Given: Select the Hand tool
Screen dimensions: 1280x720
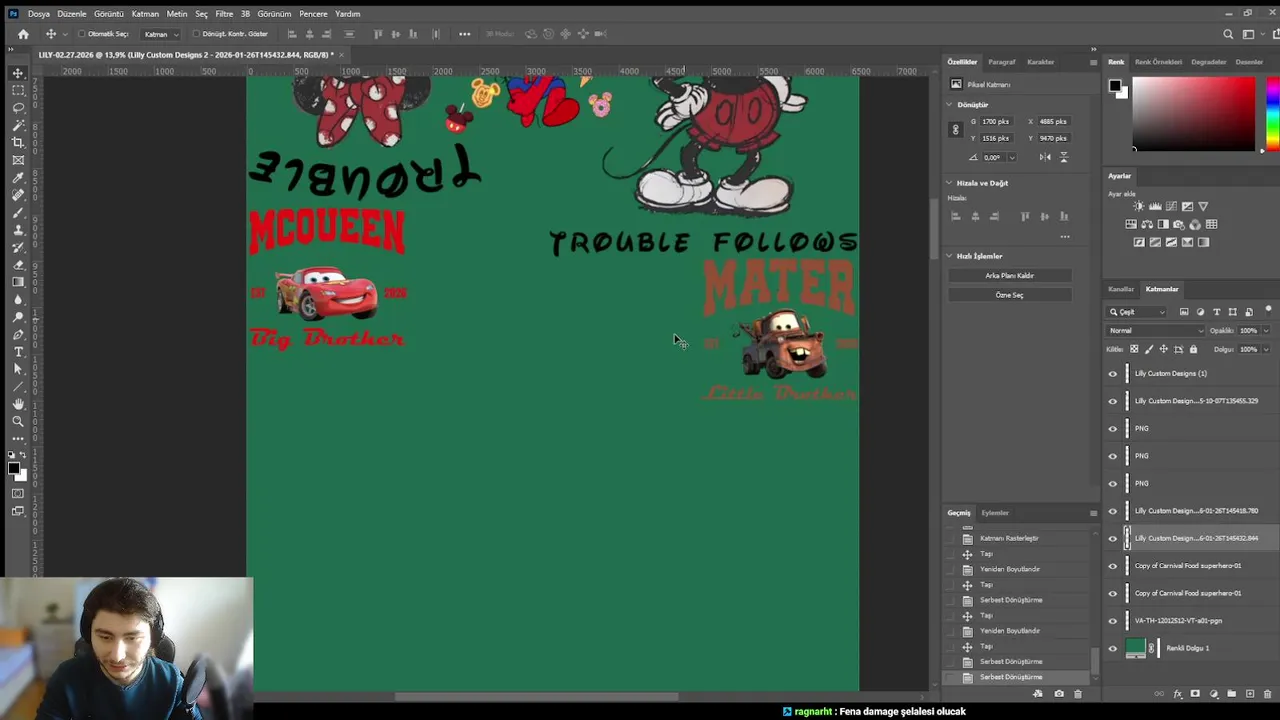Looking at the screenshot, I should 18,404.
